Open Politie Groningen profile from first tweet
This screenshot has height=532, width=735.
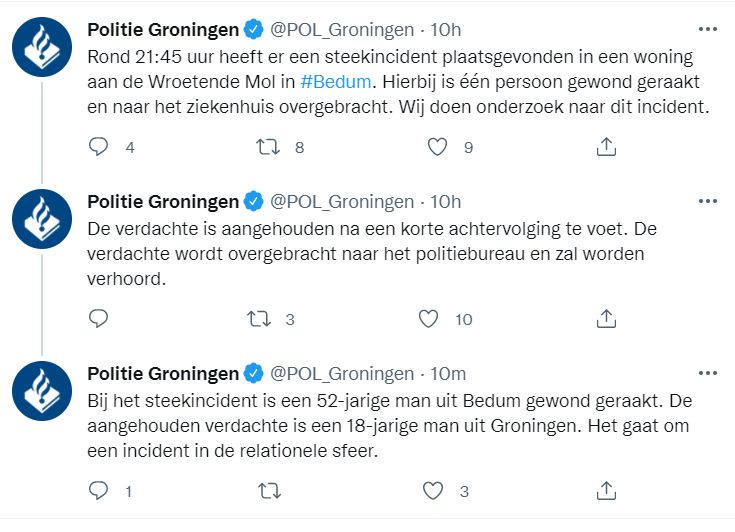pyautogui.click(x=163, y=29)
